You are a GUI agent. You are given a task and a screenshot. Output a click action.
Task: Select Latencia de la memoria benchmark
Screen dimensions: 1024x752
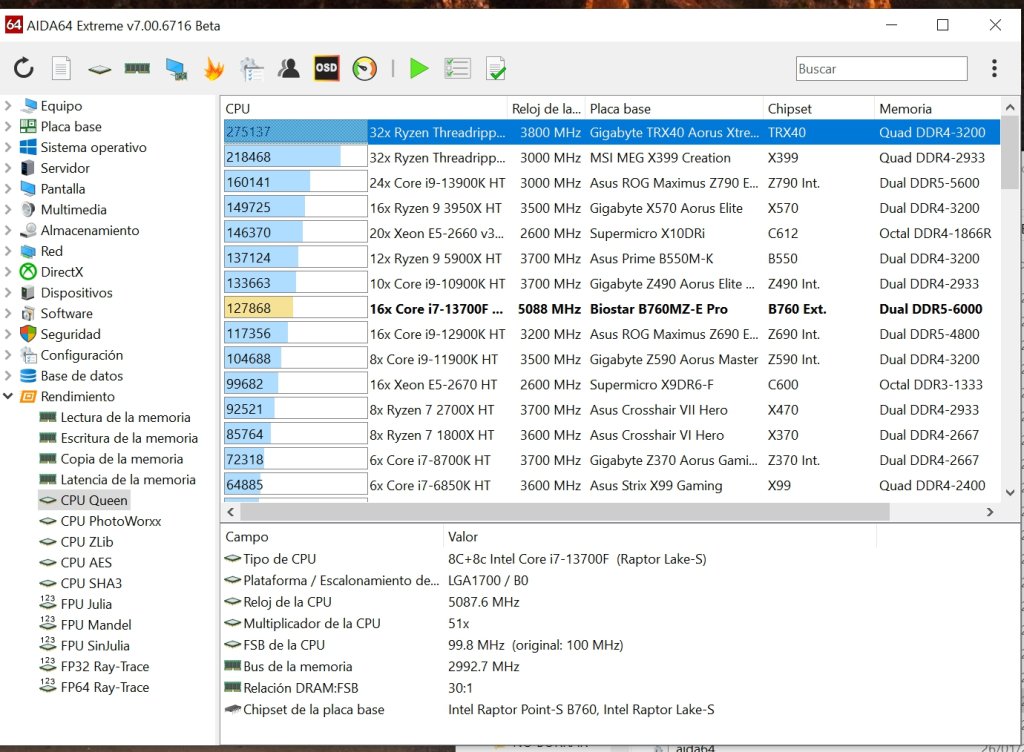(128, 480)
